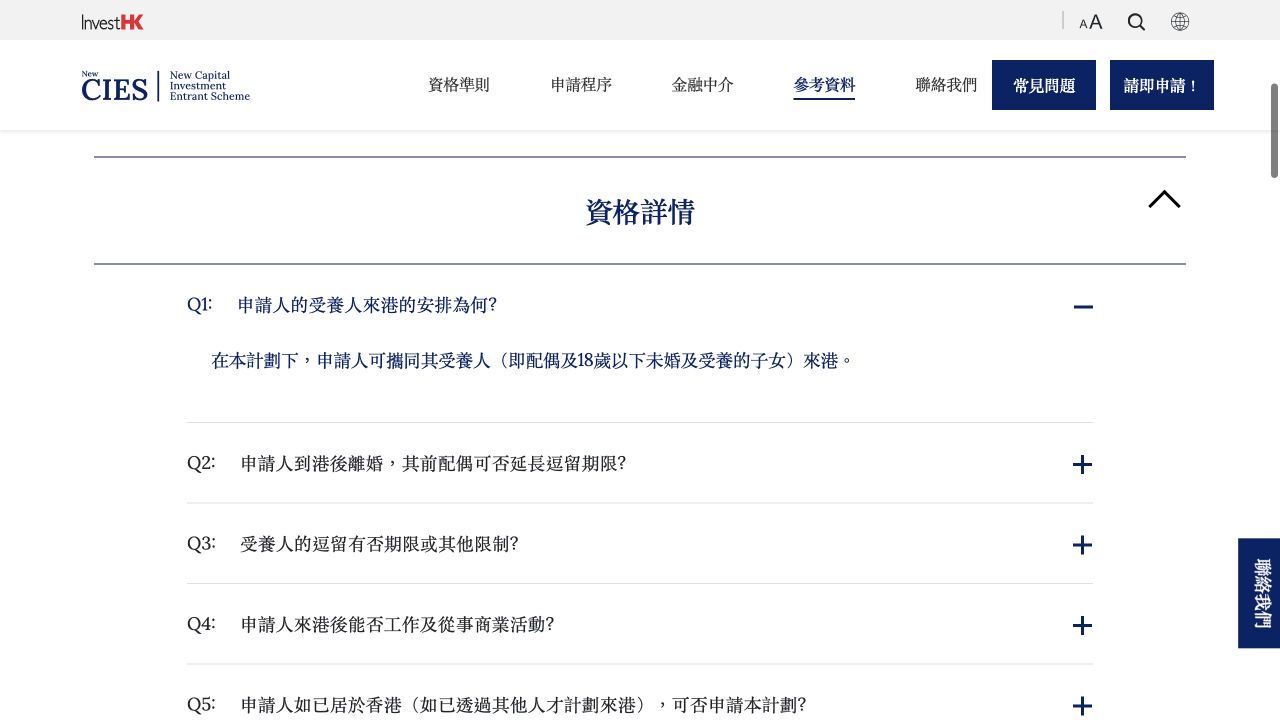1280x720 pixels.
Task: Expand Q3 plus icon about 受養人的逗留
Action: pos(1082,545)
